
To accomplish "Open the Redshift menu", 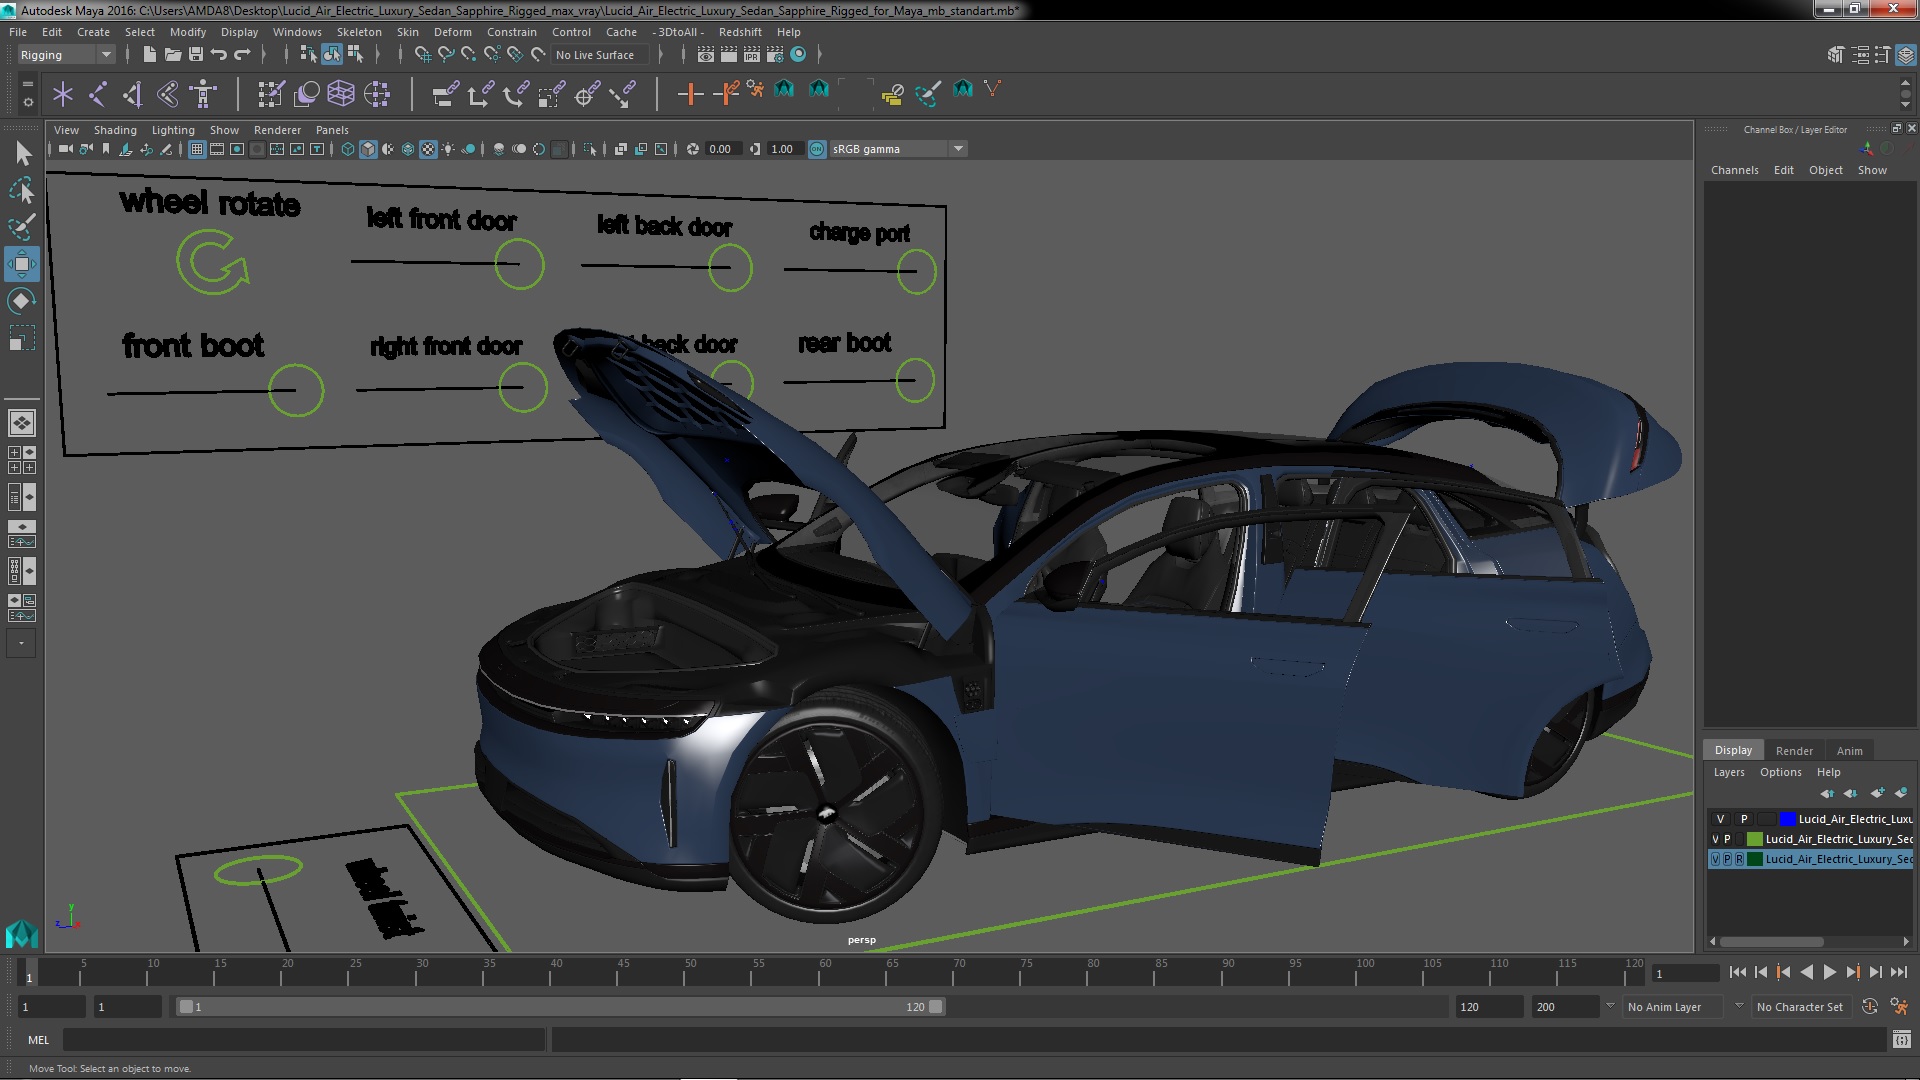I will [x=740, y=32].
